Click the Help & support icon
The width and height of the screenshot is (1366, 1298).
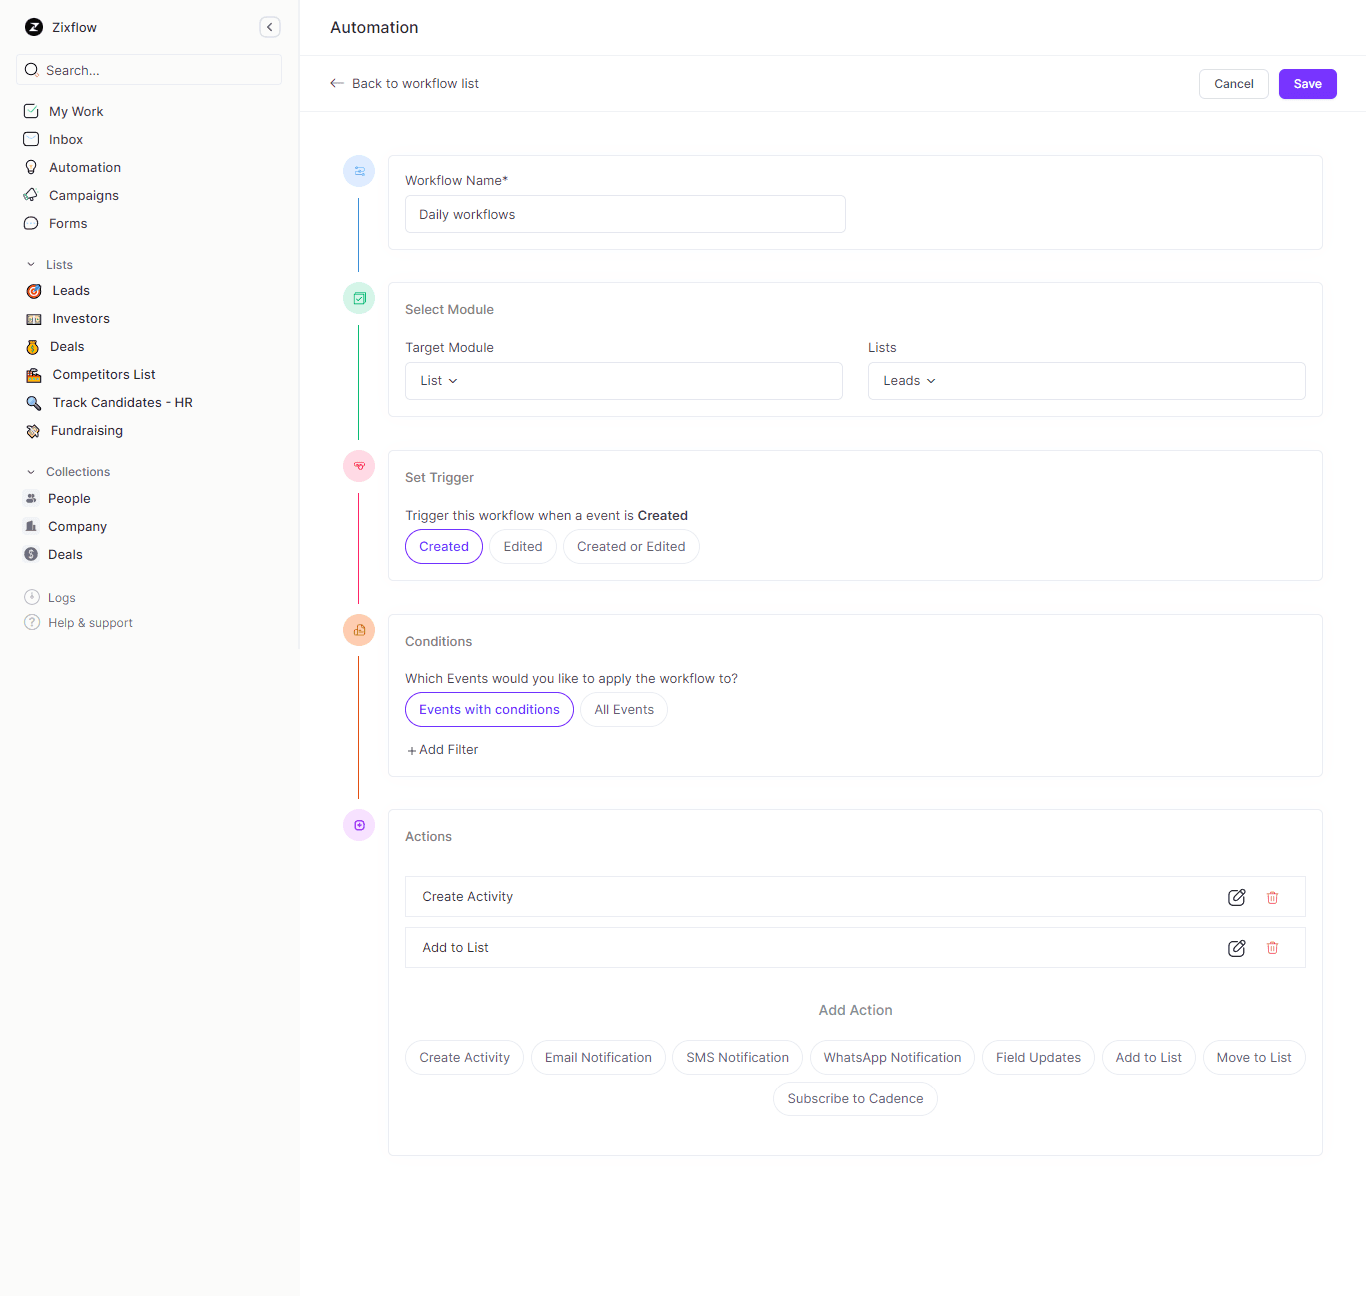click(31, 622)
